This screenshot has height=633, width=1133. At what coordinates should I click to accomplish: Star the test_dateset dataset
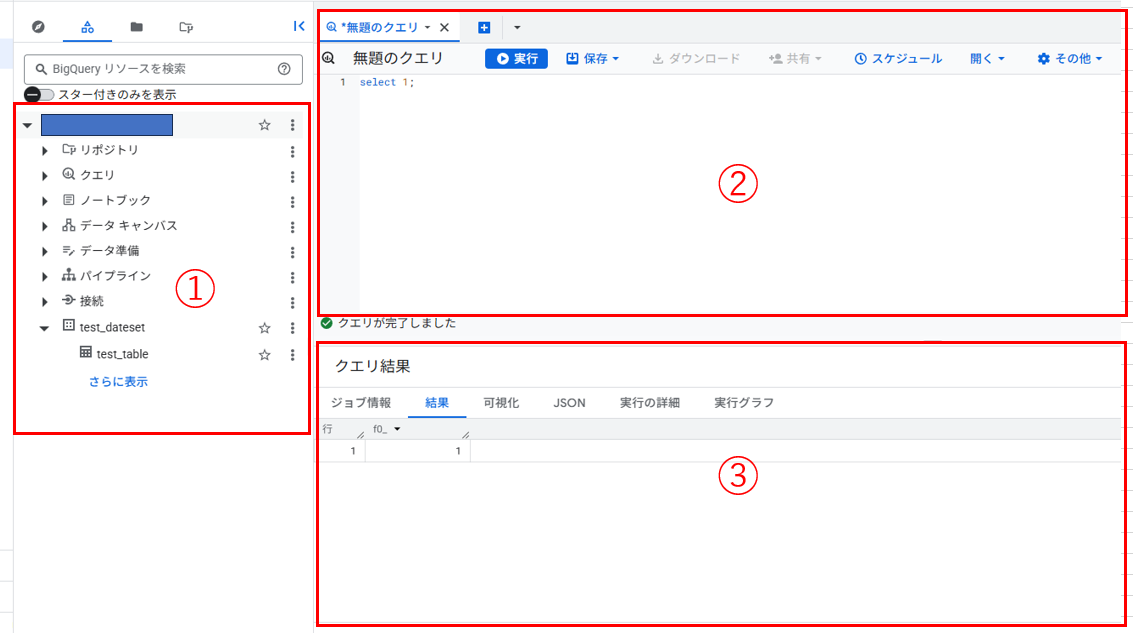(x=265, y=327)
